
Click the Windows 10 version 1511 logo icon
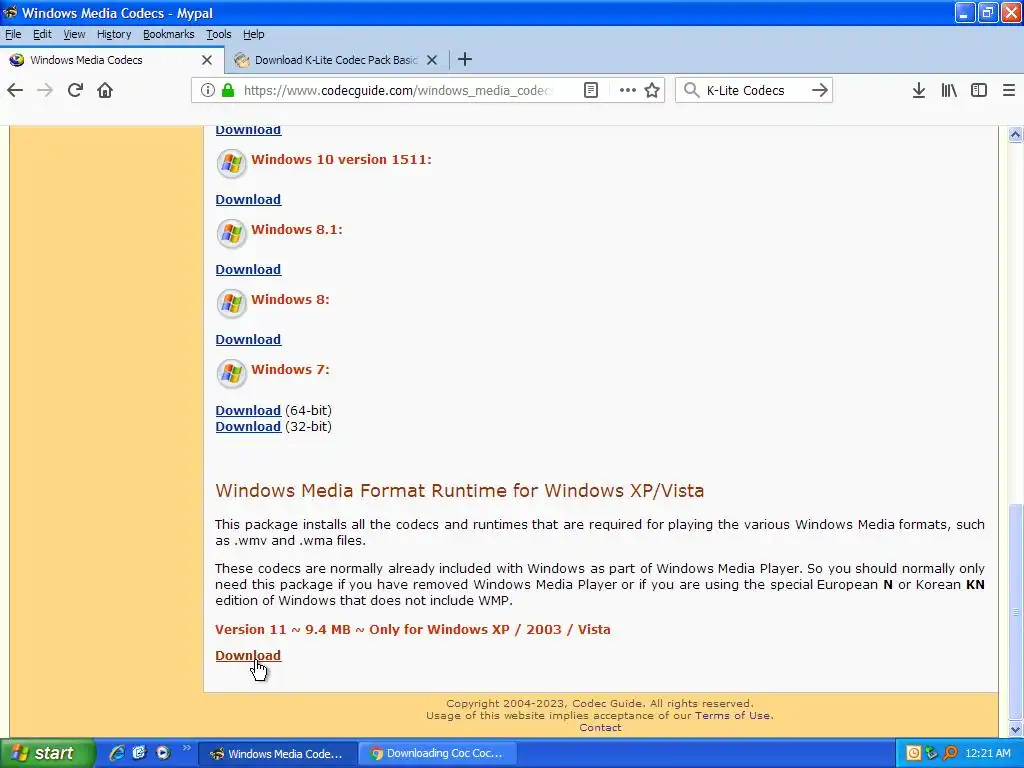[x=231, y=163]
